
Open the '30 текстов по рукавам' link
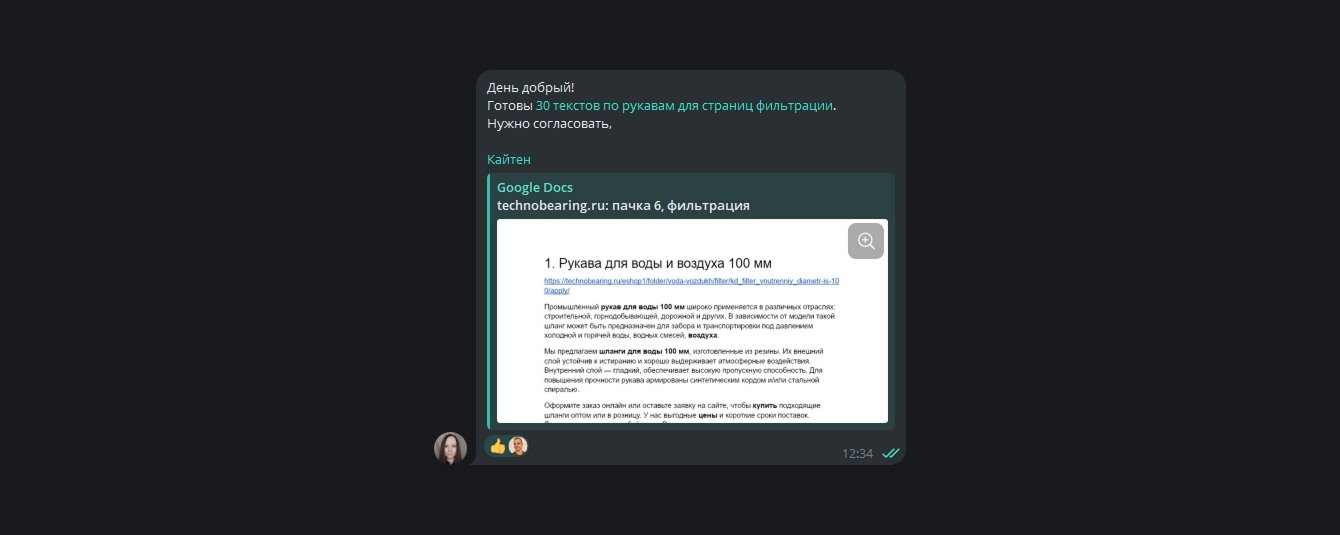point(684,106)
